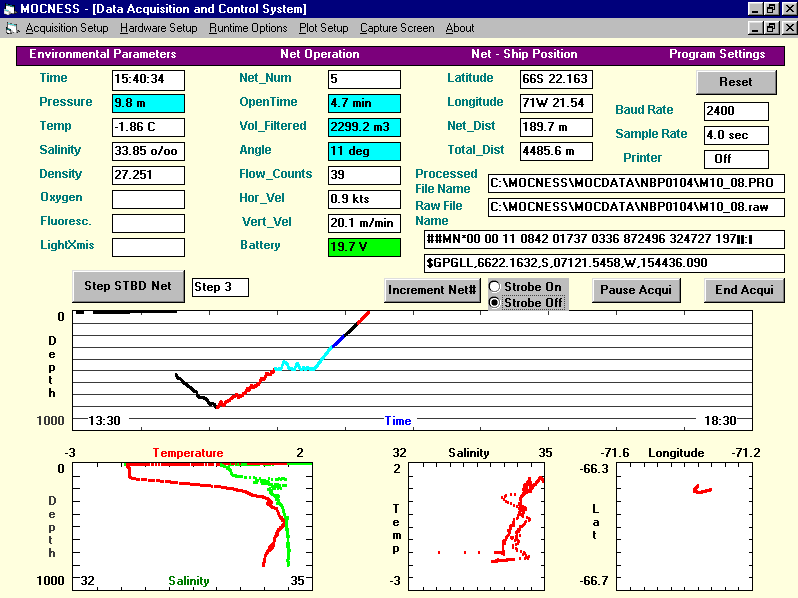Click the menu bar document icon

point(12,29)
